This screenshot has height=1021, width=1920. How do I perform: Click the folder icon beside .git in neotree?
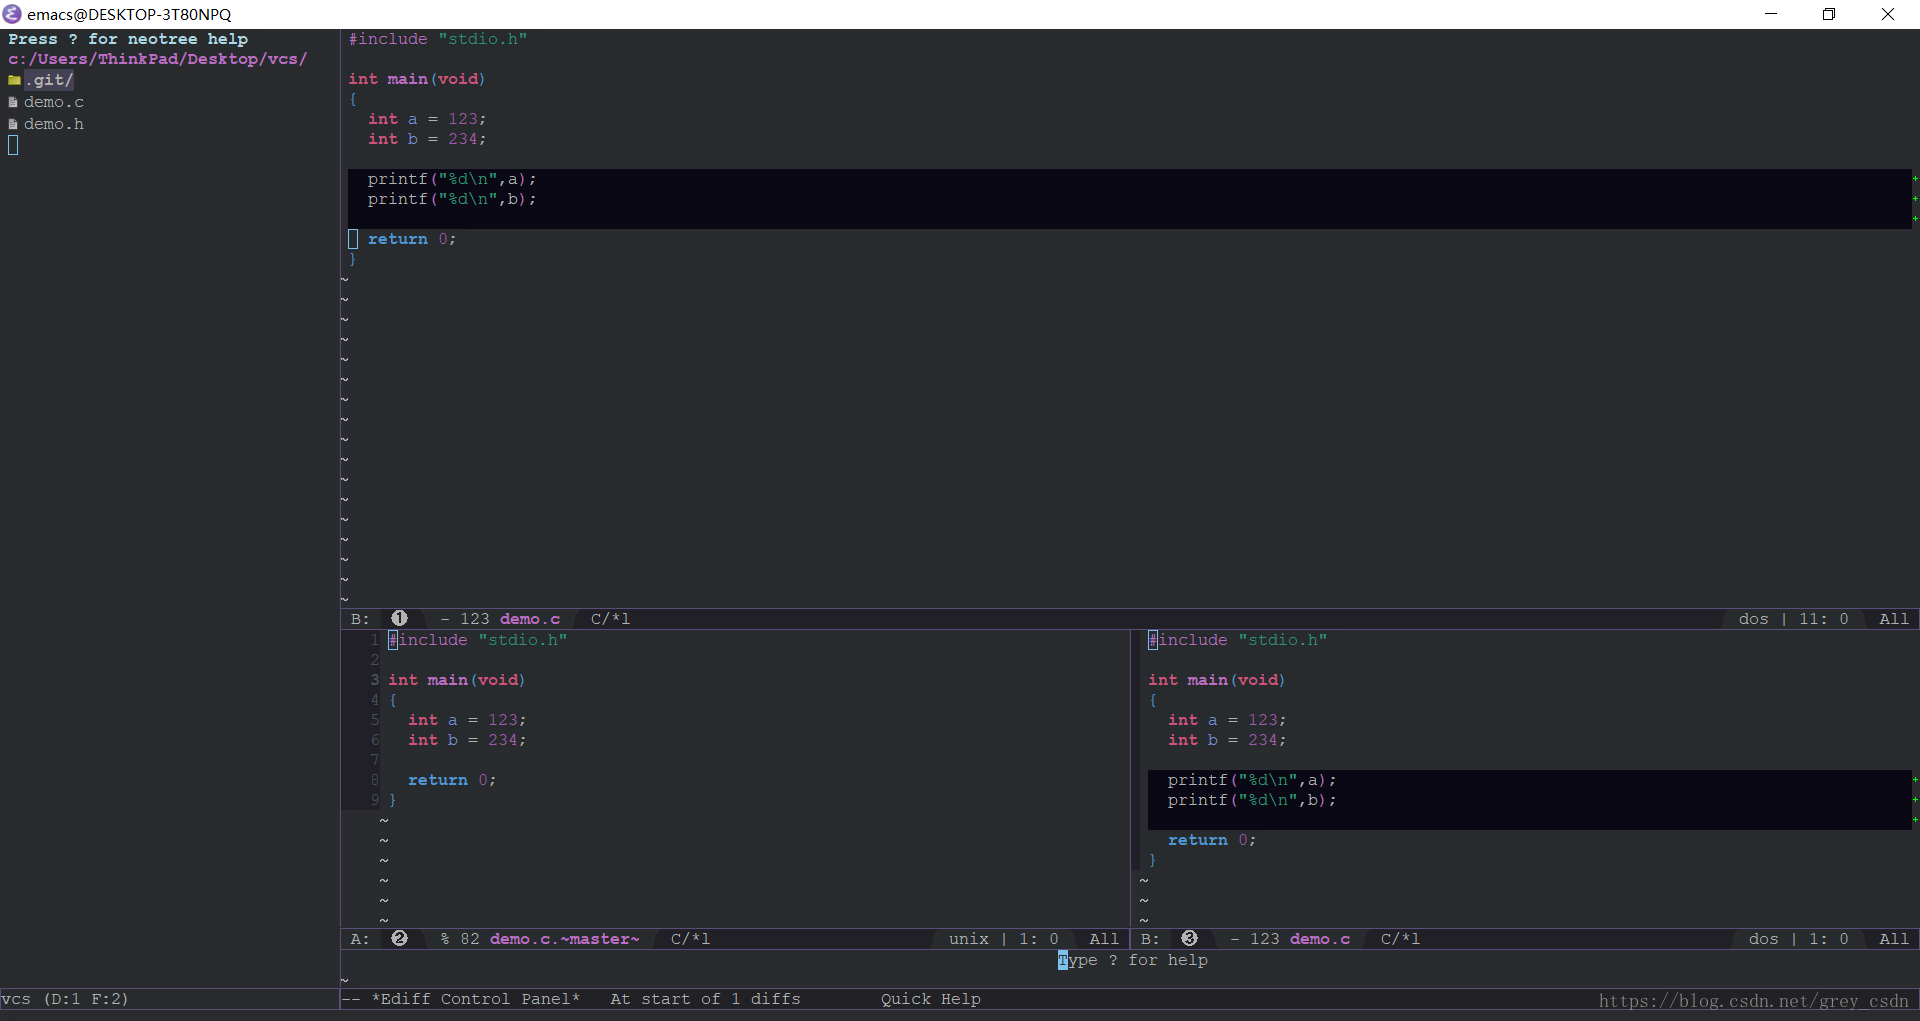tap(15, 79)
